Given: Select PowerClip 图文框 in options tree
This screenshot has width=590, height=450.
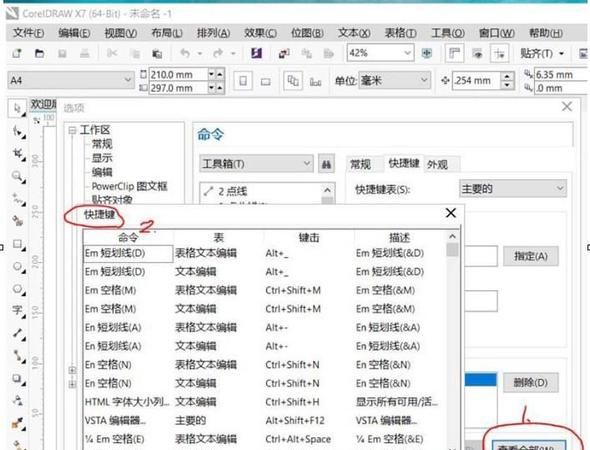Looking at the screenshot, I should click(x=129, y=186).
